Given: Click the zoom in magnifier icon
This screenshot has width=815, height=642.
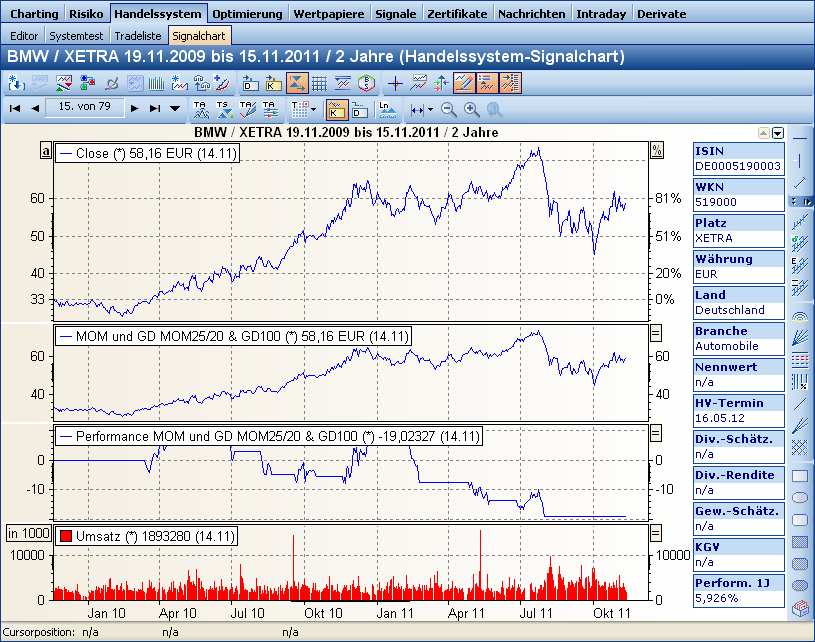Looking at the screenshot, I should (471, 108).
